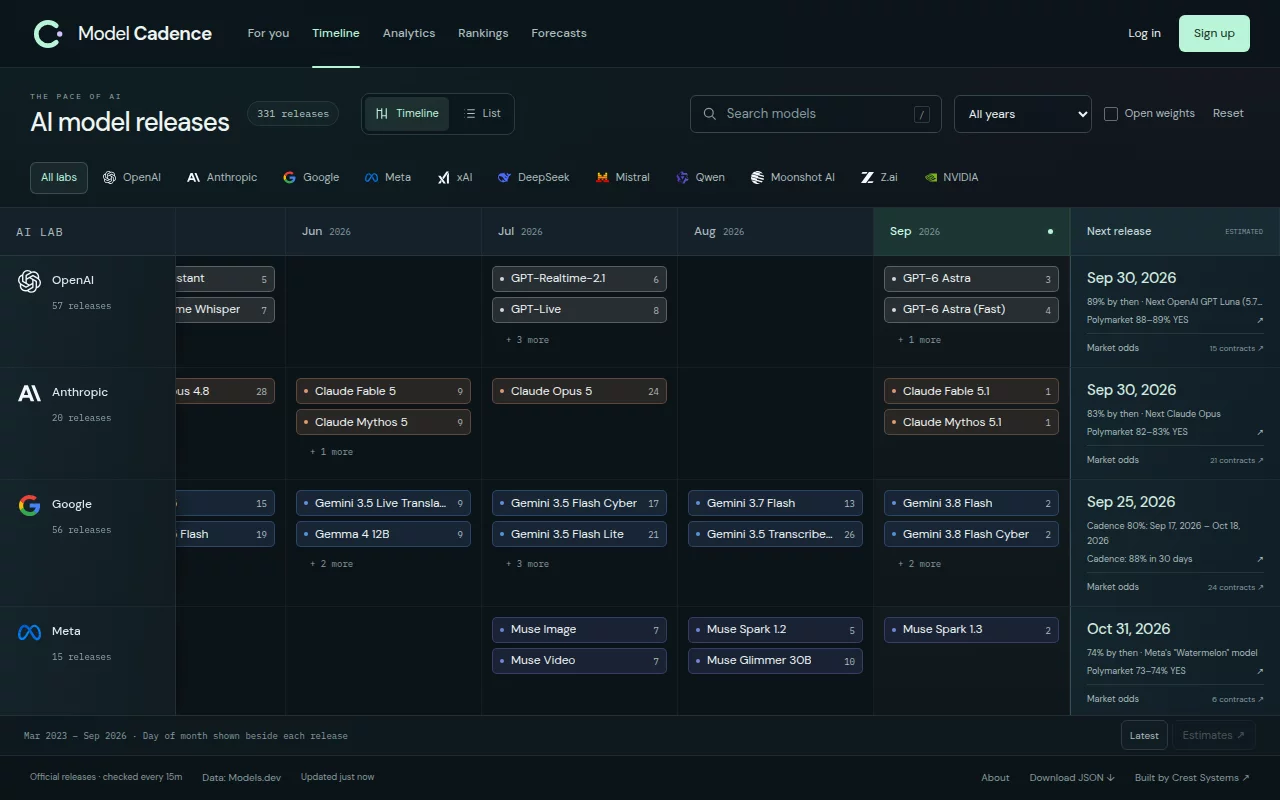1280x800 pixels.
Task: Filter by OpenAI lab chip
Action: [x=132, y=177]
